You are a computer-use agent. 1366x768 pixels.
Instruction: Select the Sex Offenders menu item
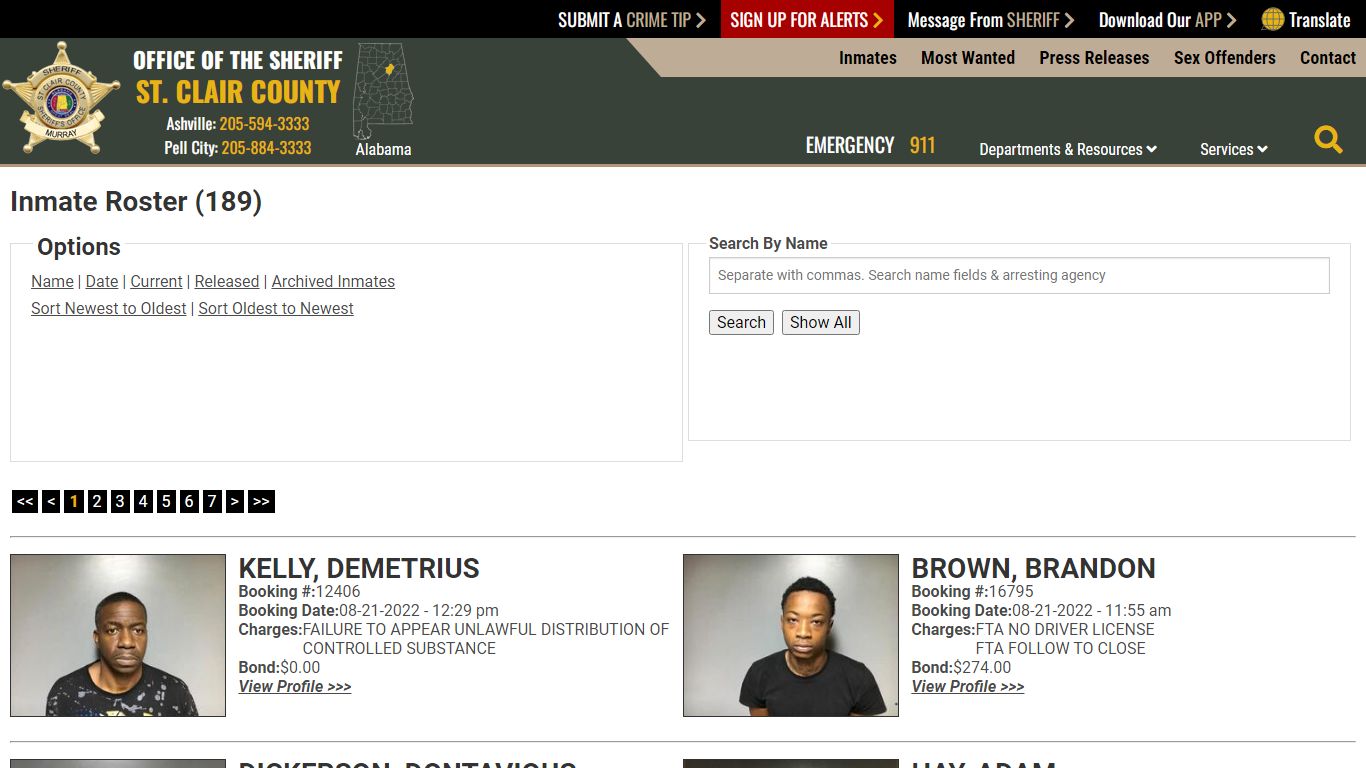1225,58
